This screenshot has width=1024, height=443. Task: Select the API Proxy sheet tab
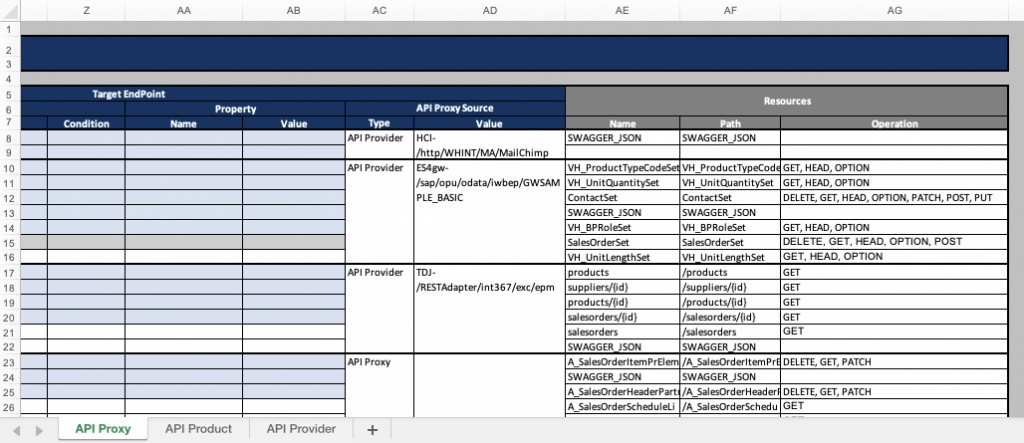tap(103, 429)
